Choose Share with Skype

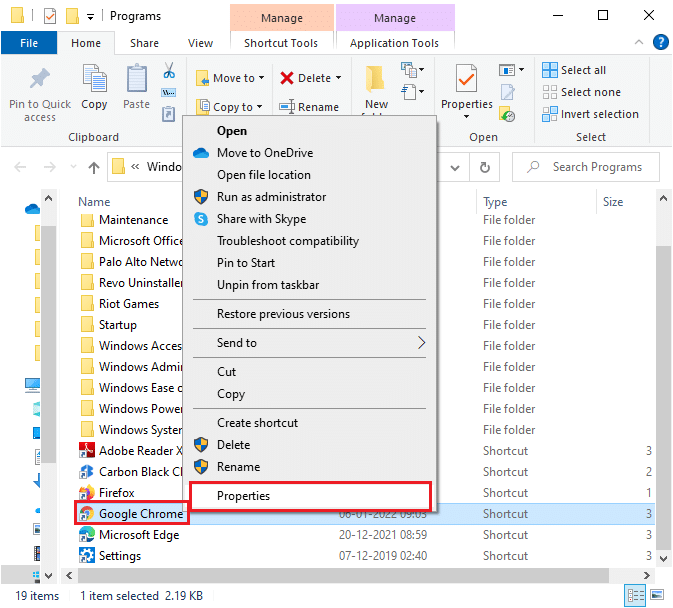pos(309,219)
